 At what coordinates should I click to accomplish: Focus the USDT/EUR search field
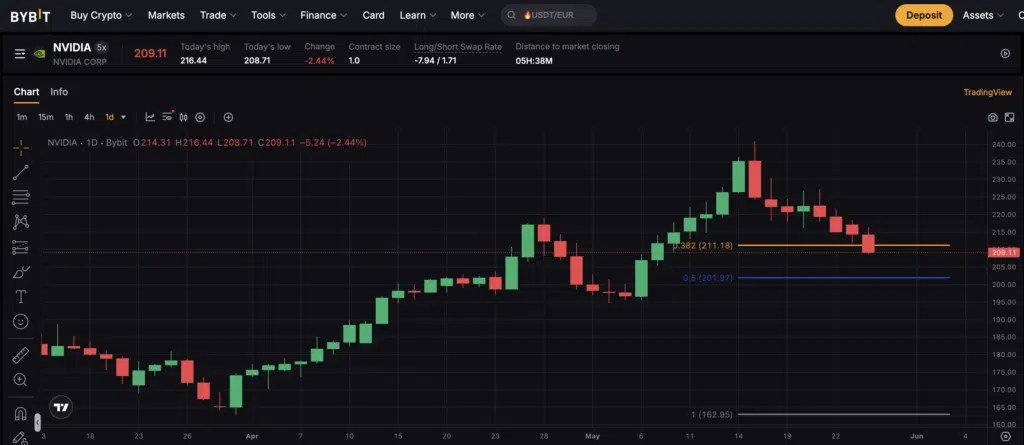(549, 15)
